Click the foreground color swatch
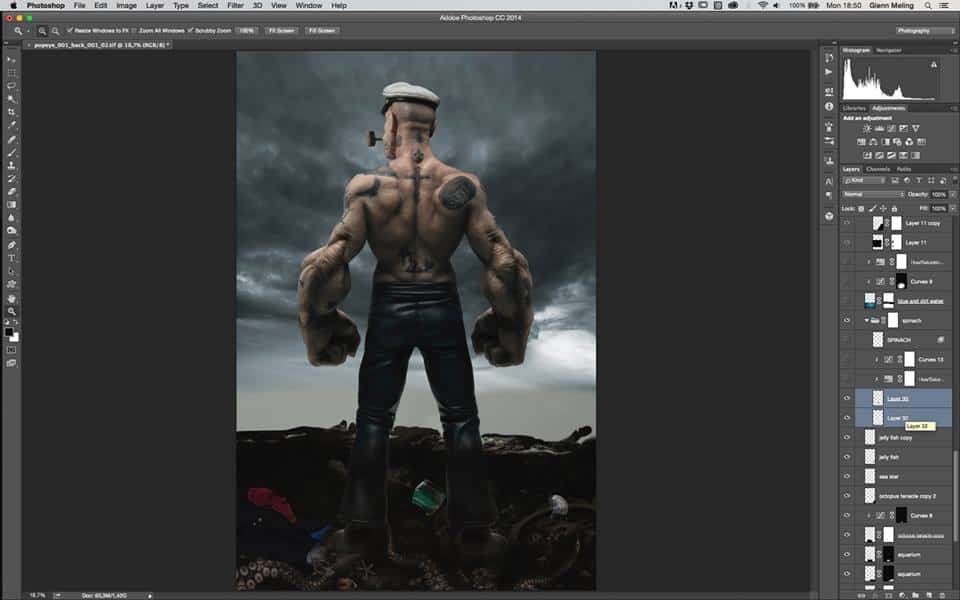Screen dimensions: 960x600 (9, 331)
